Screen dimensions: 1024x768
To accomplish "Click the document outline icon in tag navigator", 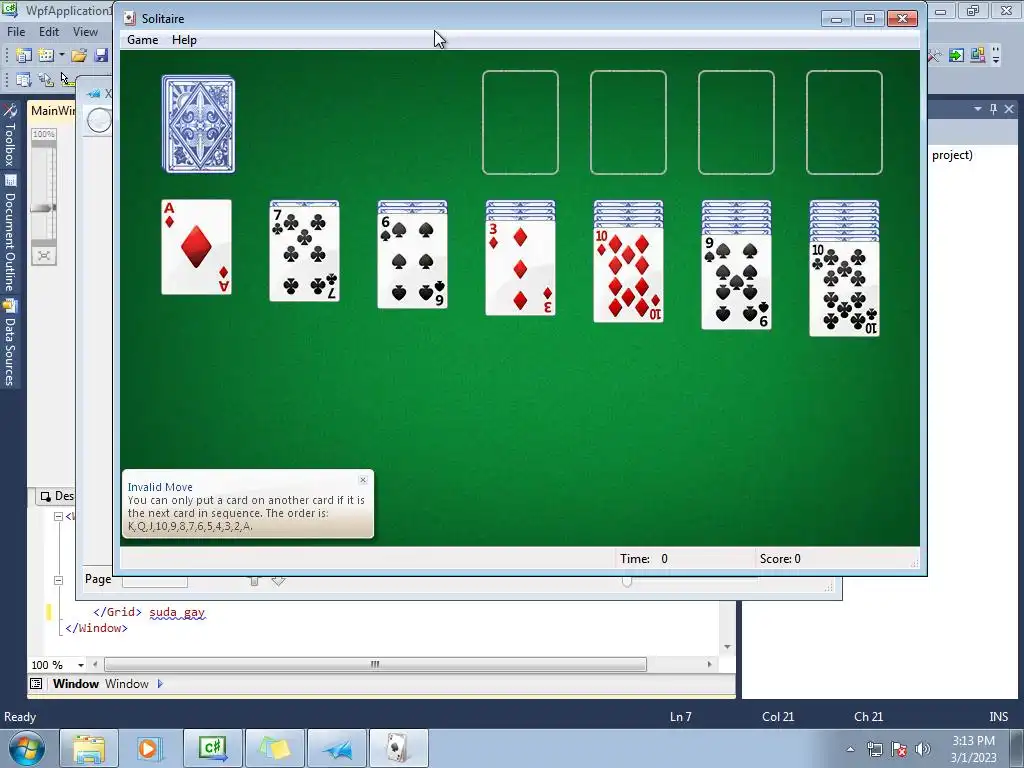I will click(37, 684).
